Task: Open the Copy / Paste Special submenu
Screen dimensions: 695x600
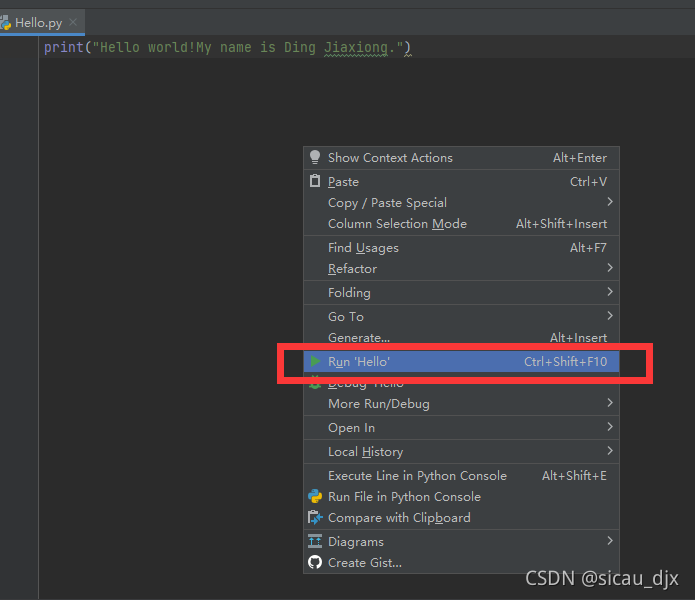Action: (x=461, y=203)
